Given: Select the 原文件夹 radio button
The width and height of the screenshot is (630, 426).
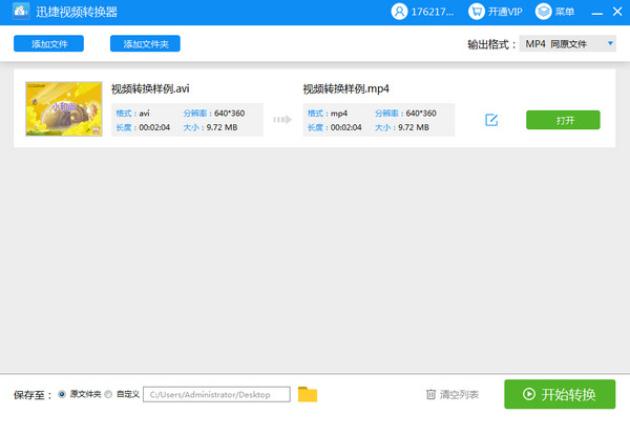Looking at the screenshot, I should pyautogui.click(x=62, y=395).
